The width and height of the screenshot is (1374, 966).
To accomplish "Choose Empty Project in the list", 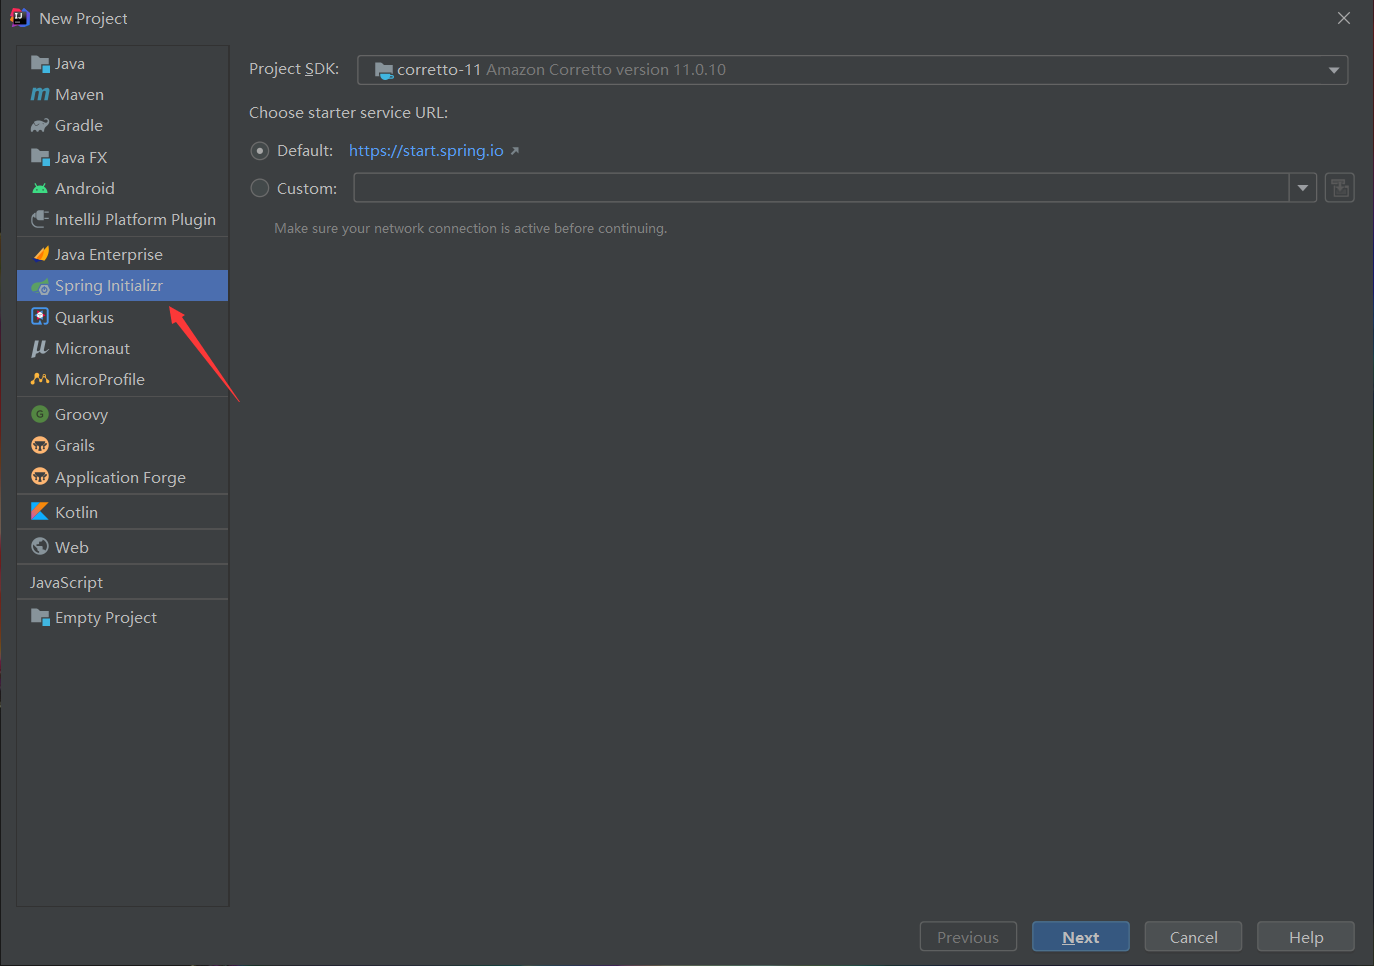I will click(x=122, y=617).
